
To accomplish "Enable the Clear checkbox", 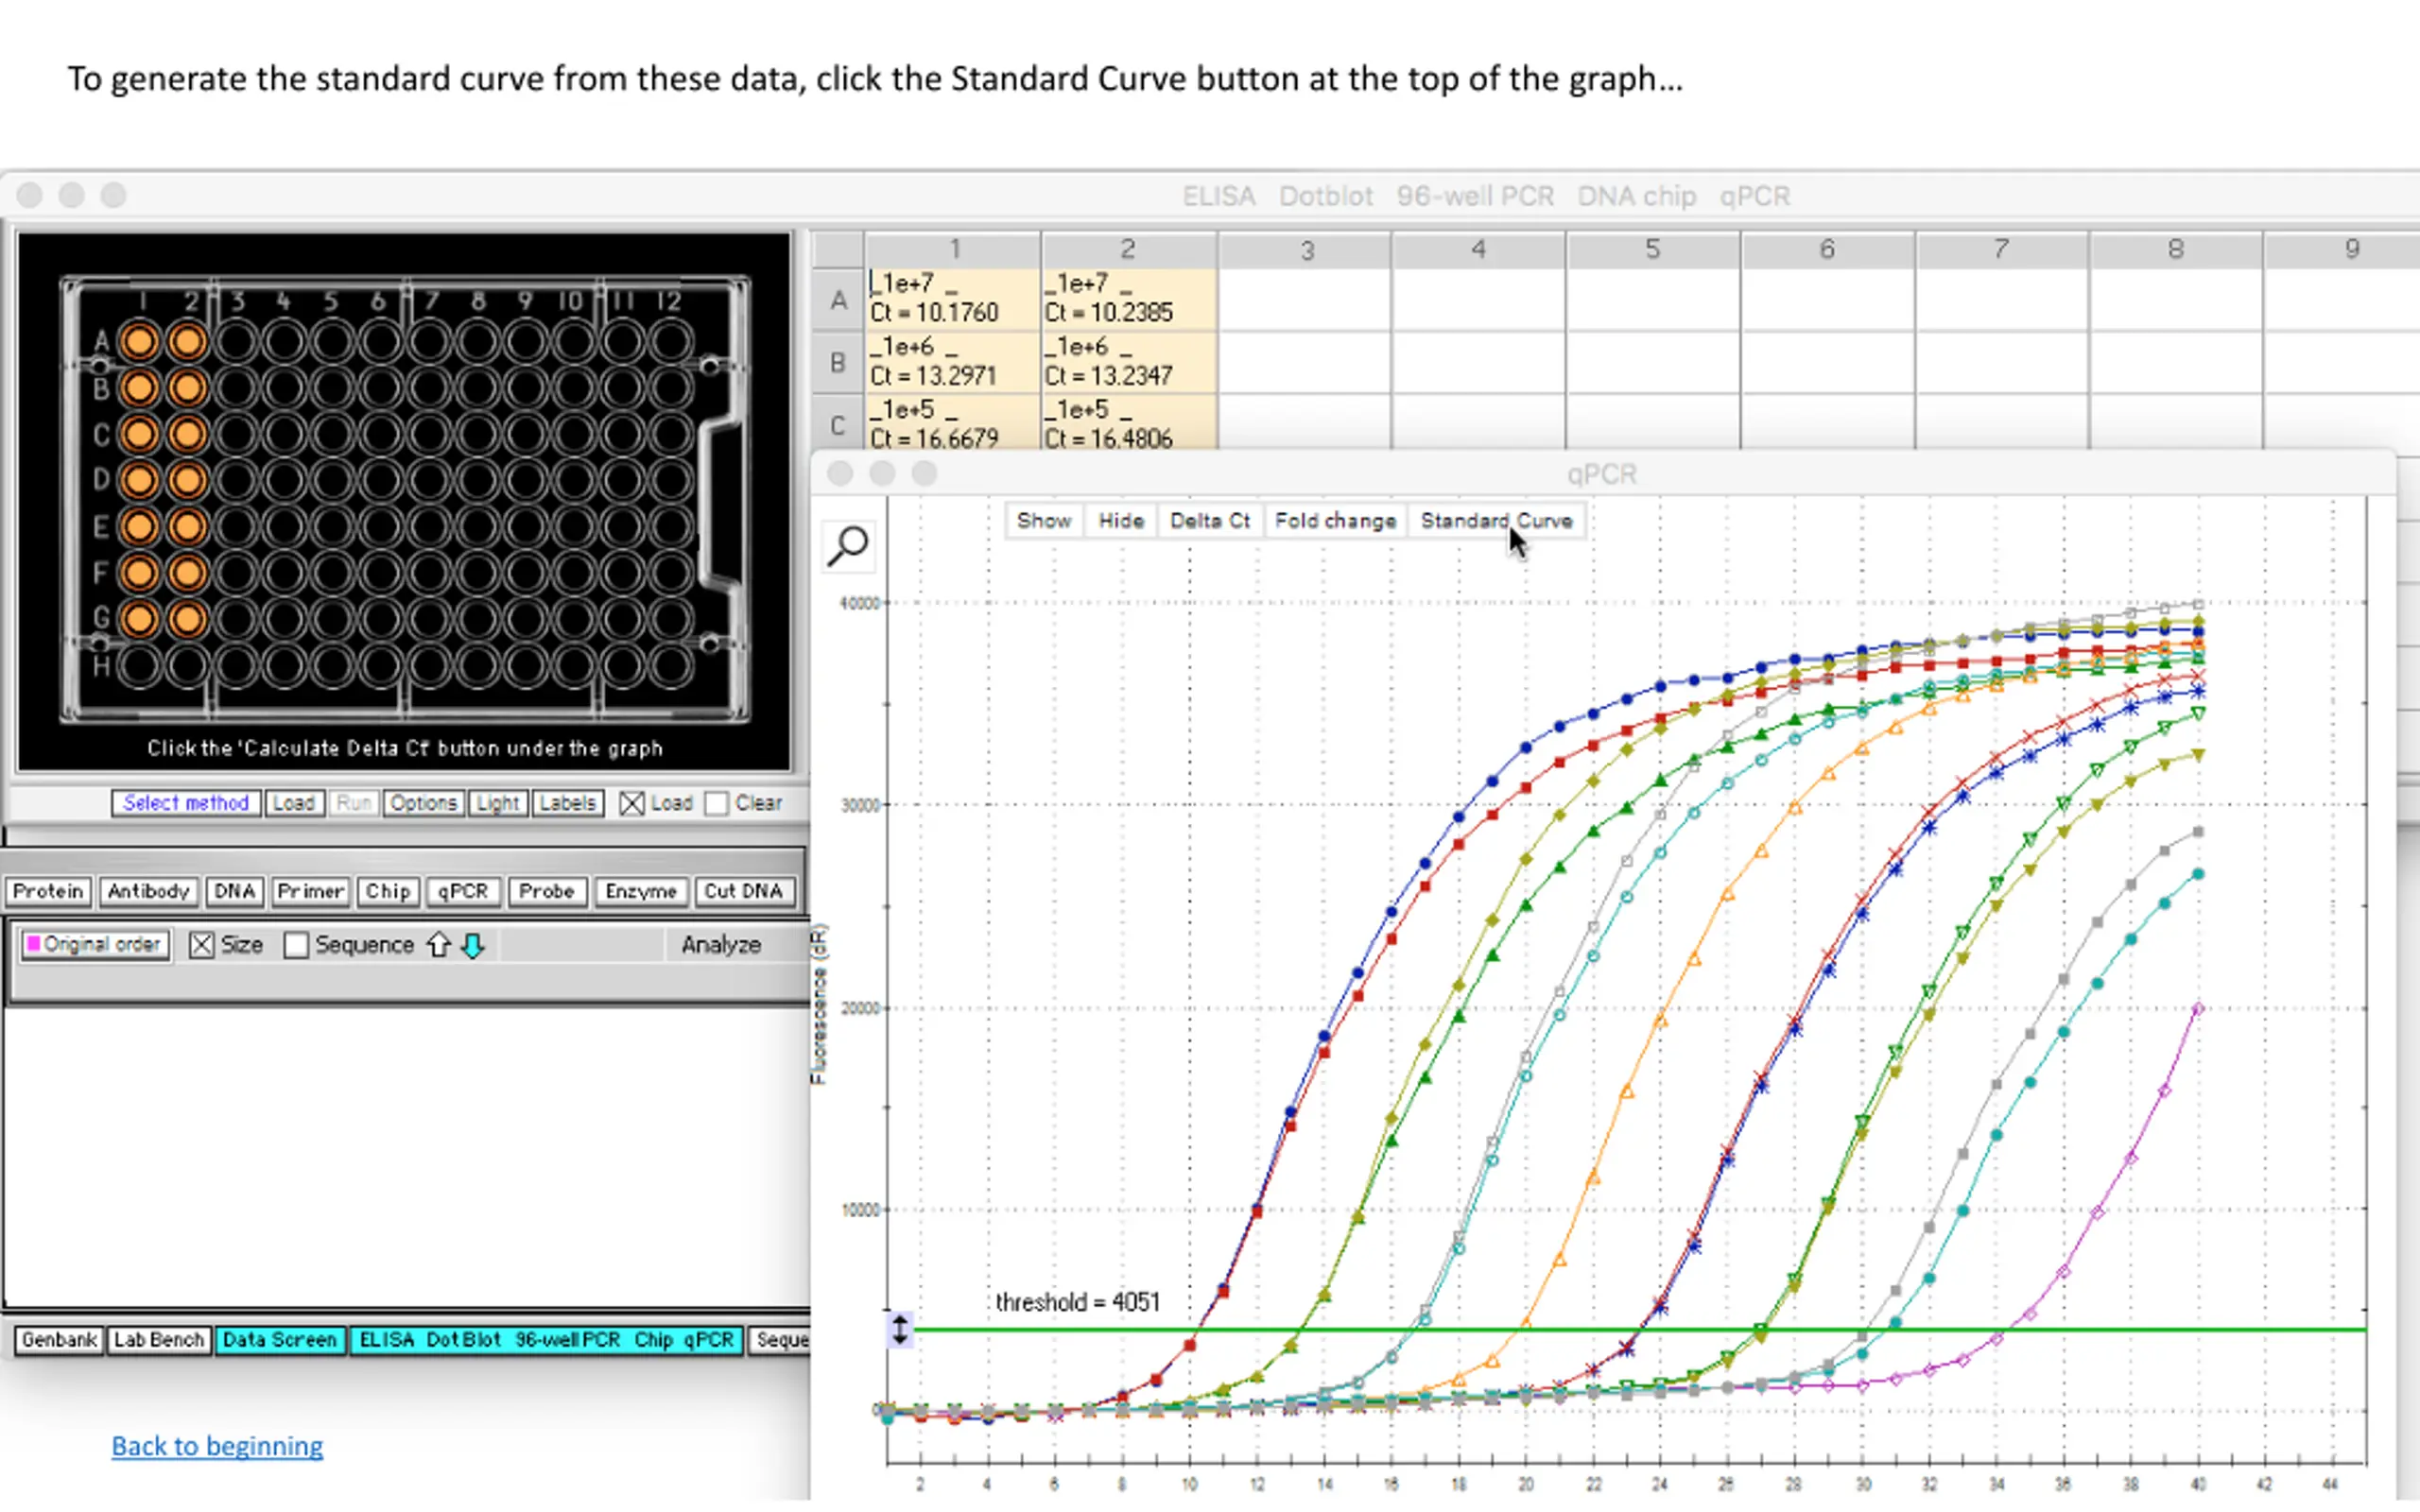I will pos(716,803).
